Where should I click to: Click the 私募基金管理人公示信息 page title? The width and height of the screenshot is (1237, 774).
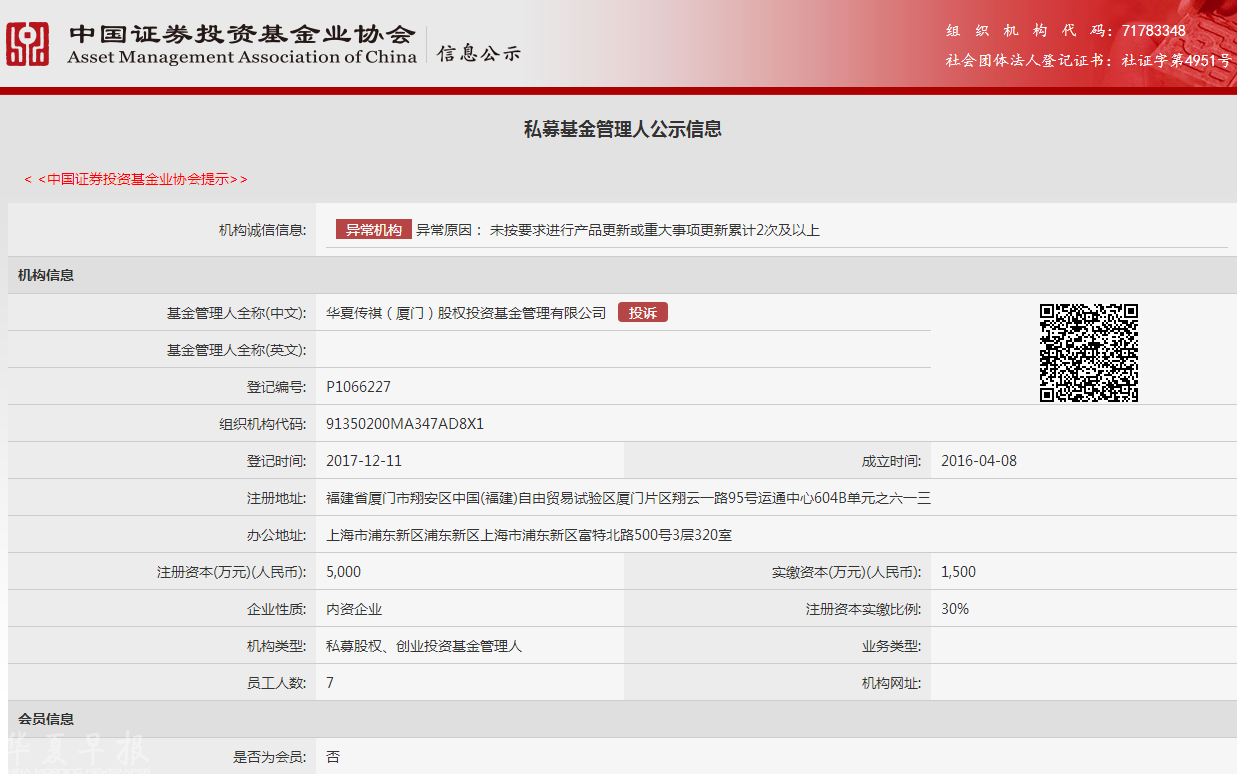[x=623, y=129]
